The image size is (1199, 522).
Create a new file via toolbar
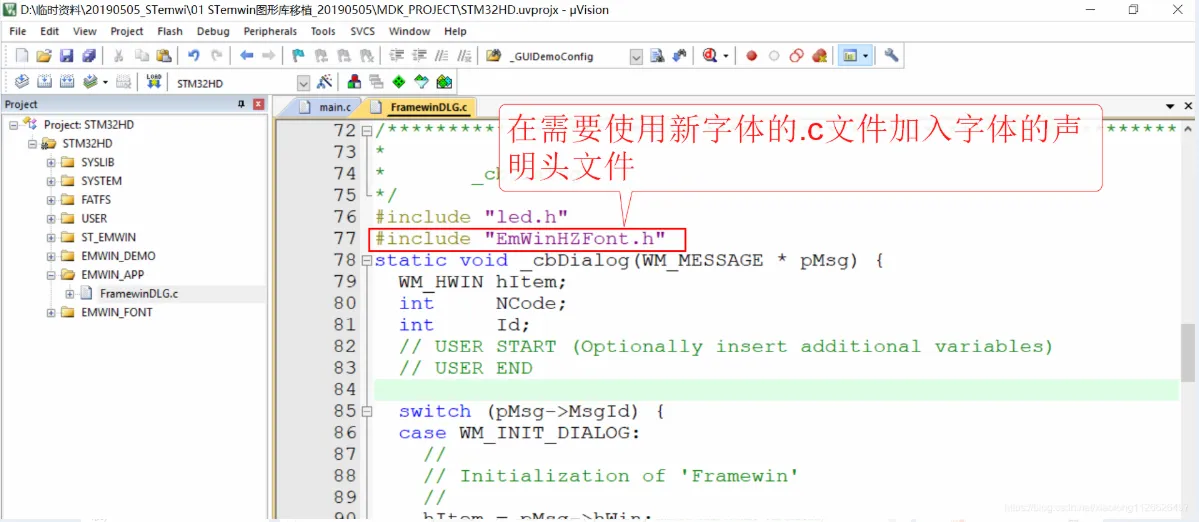tap(22, 56)
